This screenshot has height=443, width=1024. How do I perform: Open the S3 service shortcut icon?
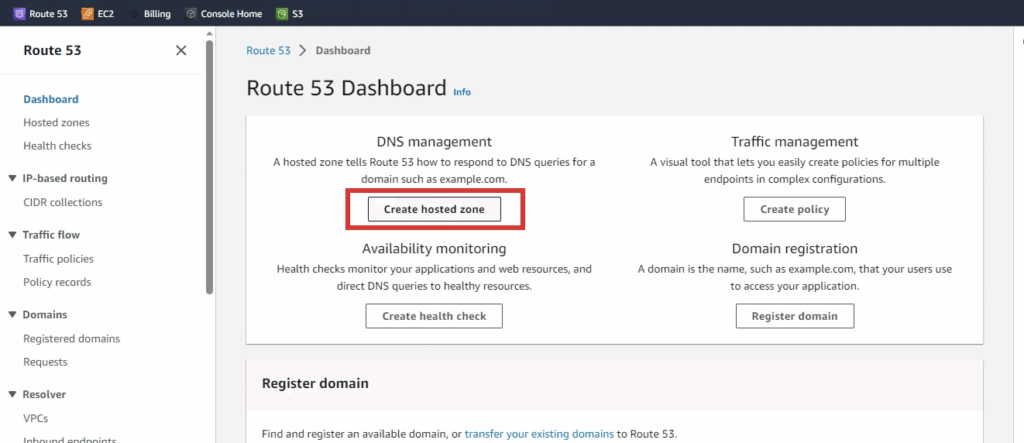(x=281, y=13)
